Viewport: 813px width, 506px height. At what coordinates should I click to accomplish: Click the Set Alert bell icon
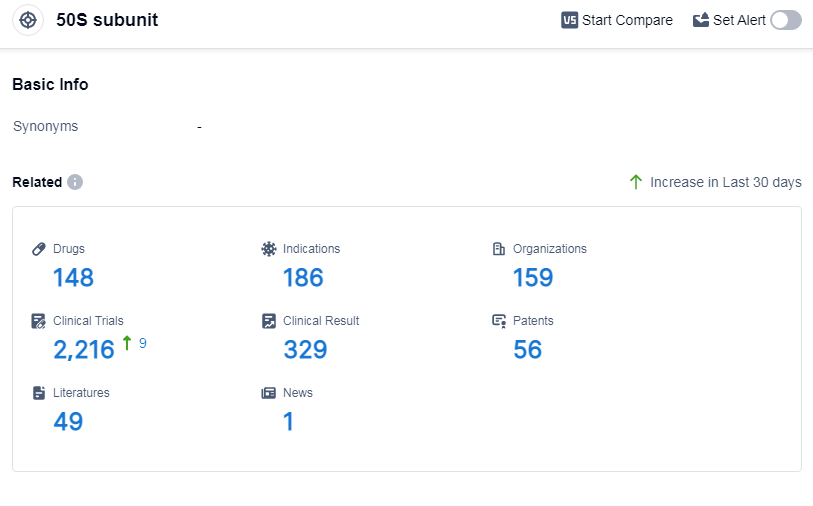coord(701,20)
